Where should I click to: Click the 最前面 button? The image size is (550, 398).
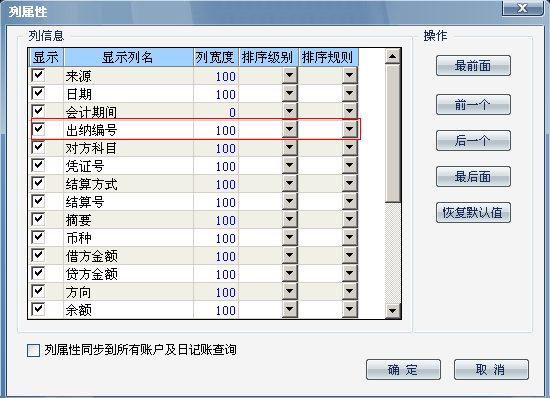[x=473, y=66]
